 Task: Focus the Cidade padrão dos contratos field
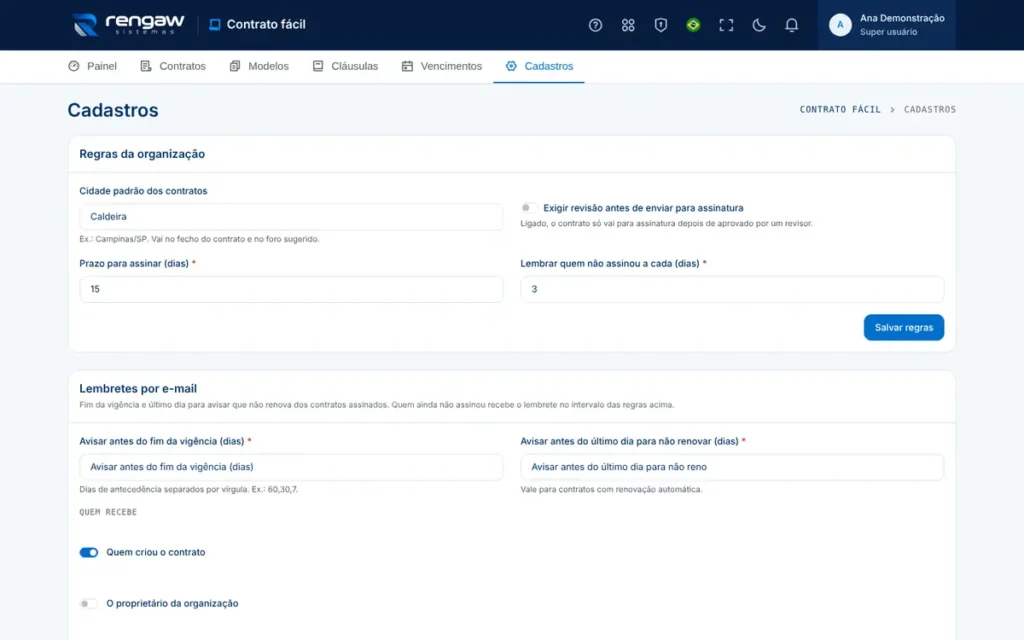click(x=291, y=217)
